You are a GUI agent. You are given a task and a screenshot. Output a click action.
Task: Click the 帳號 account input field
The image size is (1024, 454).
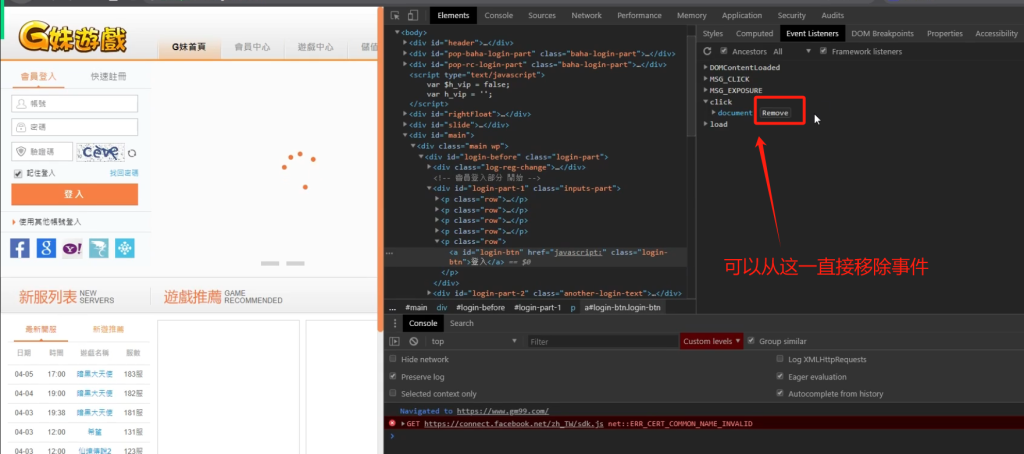pyautogui.click(x=74, y=104)
